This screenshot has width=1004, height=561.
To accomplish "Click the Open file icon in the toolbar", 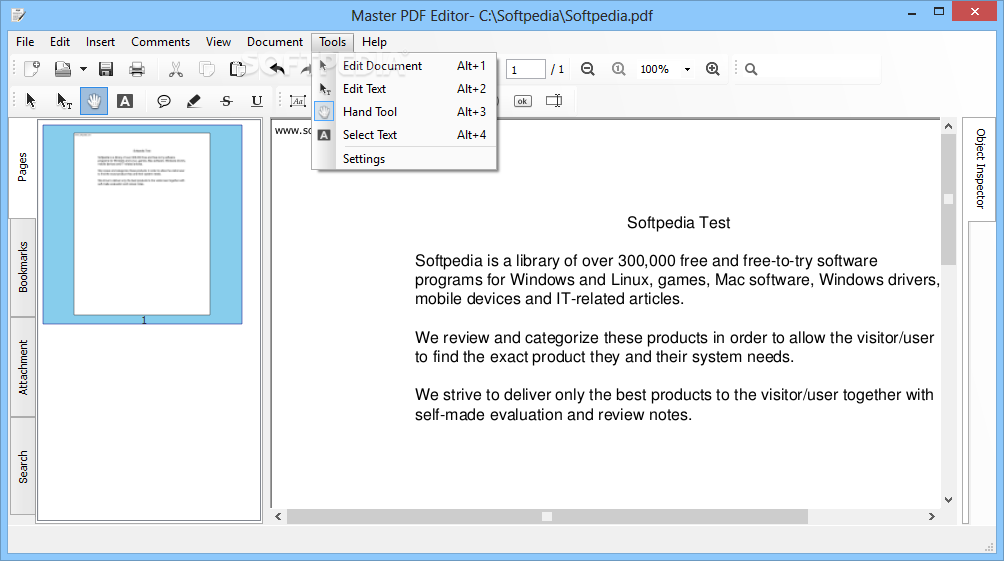I will click(x=62, y=69).
